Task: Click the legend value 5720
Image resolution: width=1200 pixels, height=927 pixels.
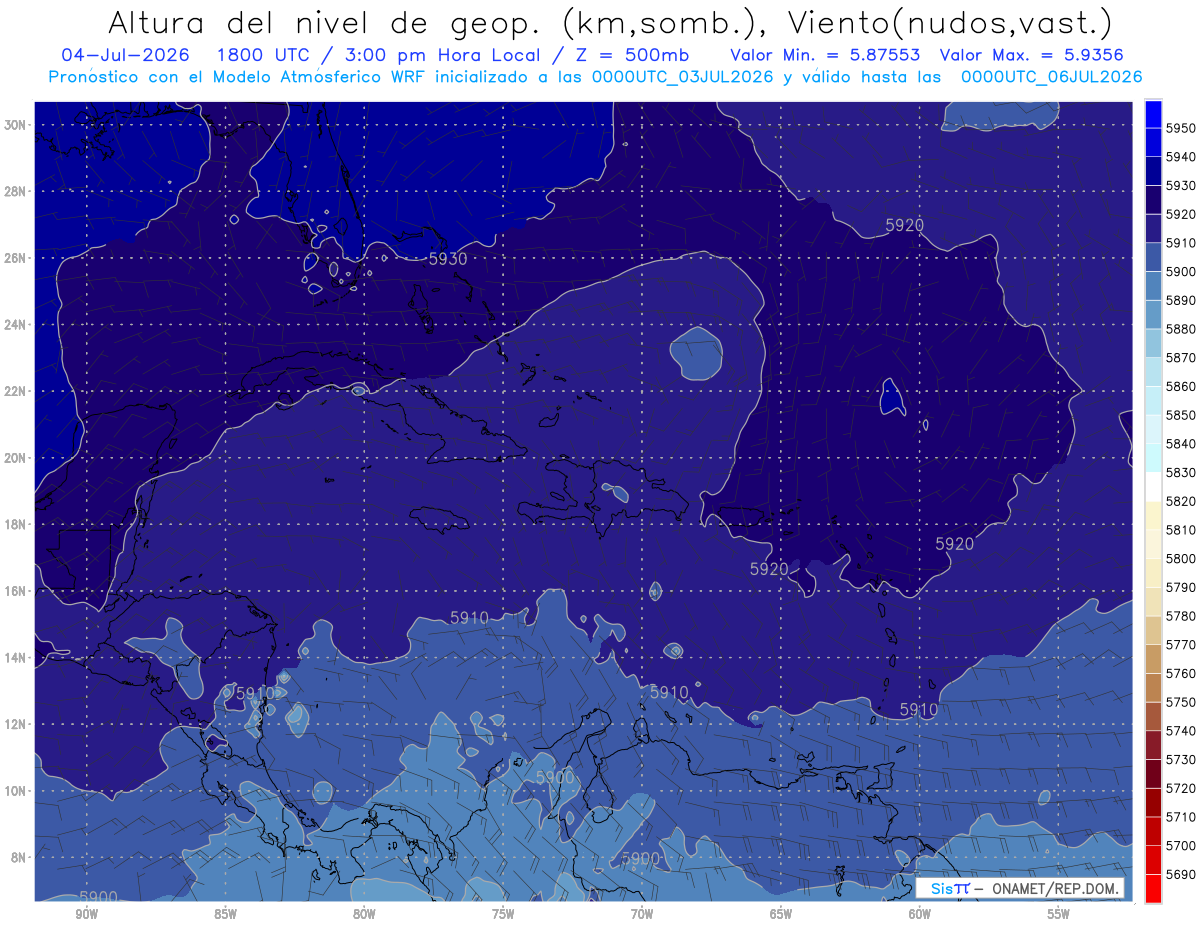Action: point(1181,788)
